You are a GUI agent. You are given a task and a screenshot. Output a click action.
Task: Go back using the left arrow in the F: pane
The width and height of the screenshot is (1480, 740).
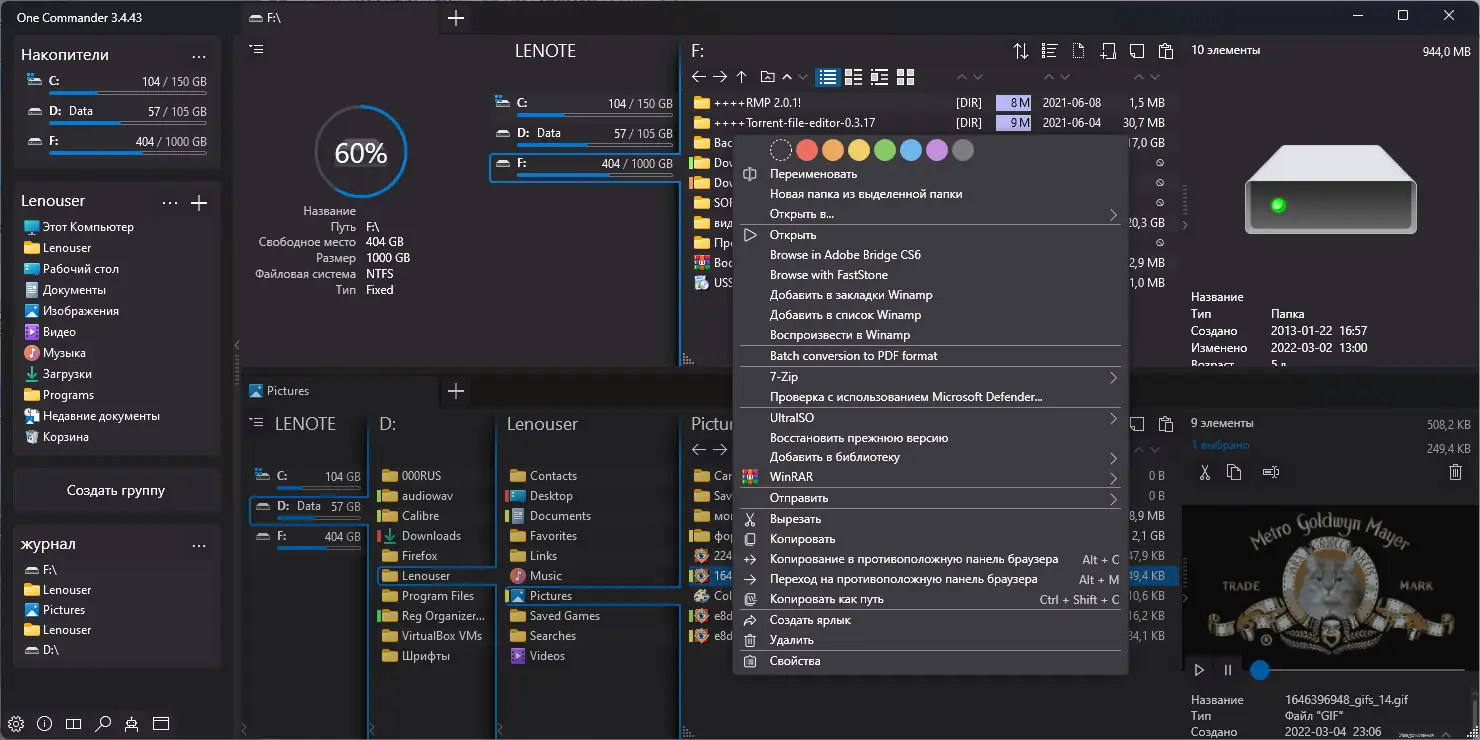pos(699,77)
